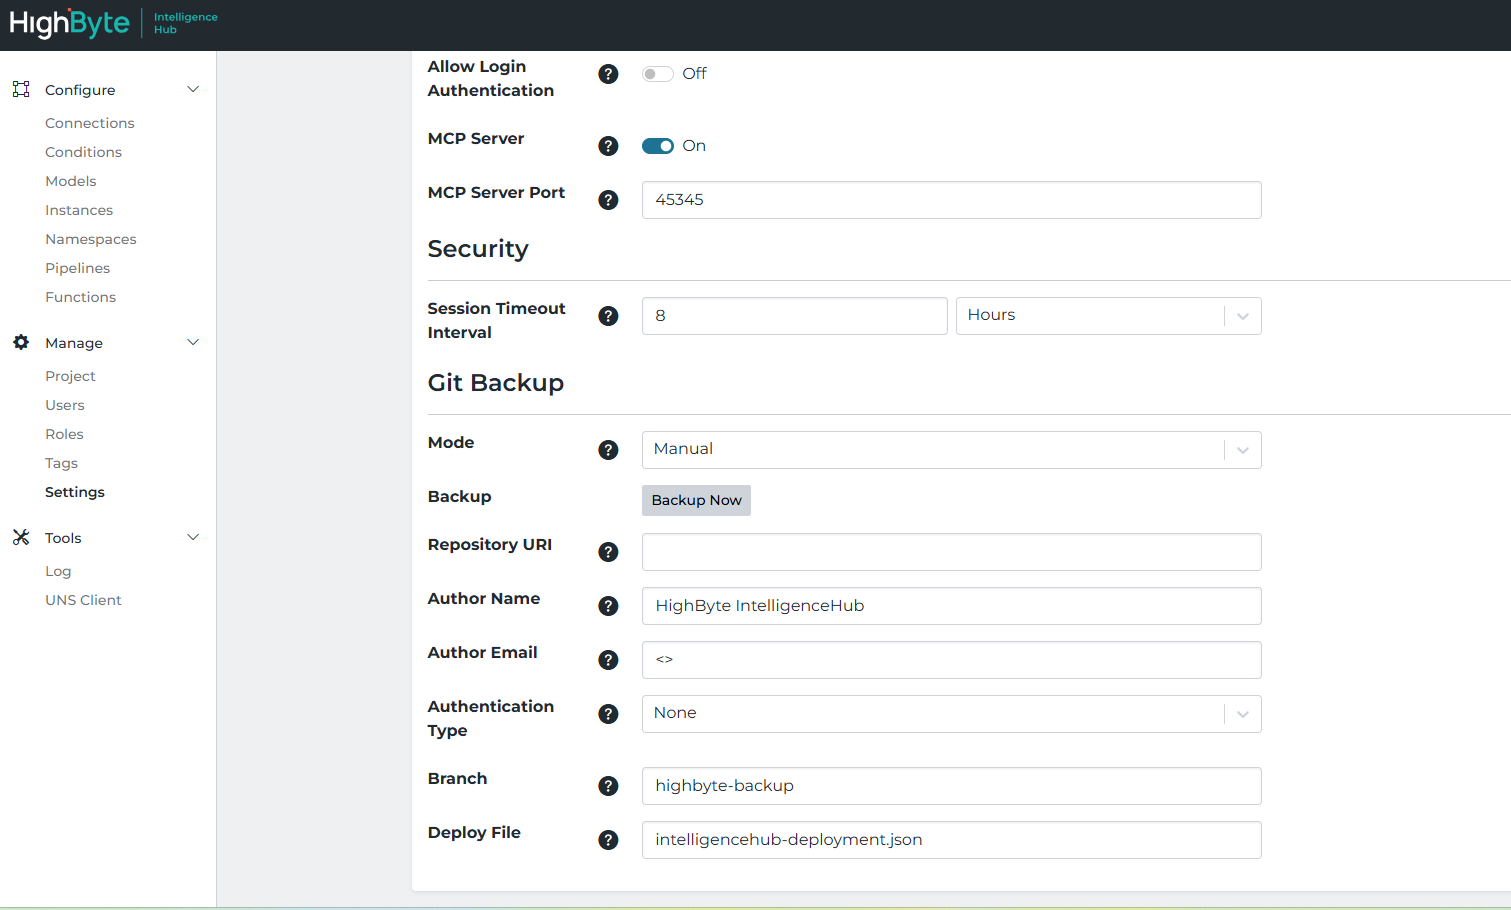Collapse the Configure section chevron
1511x910 pixels.
click(x=193, y=89)
